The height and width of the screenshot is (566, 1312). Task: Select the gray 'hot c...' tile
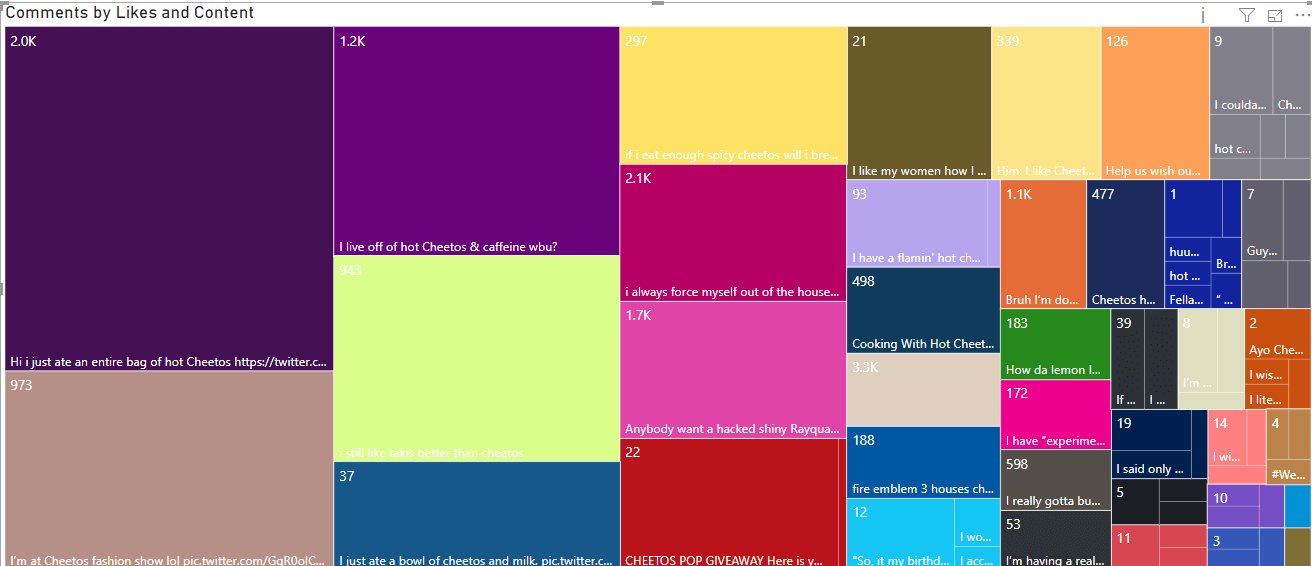(1235, 136)
